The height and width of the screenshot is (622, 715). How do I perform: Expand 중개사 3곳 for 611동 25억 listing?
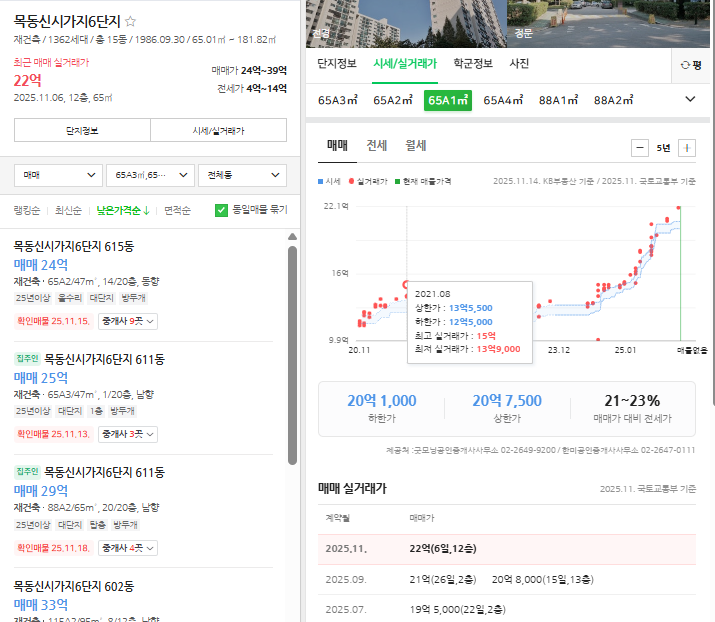(128, 434)
